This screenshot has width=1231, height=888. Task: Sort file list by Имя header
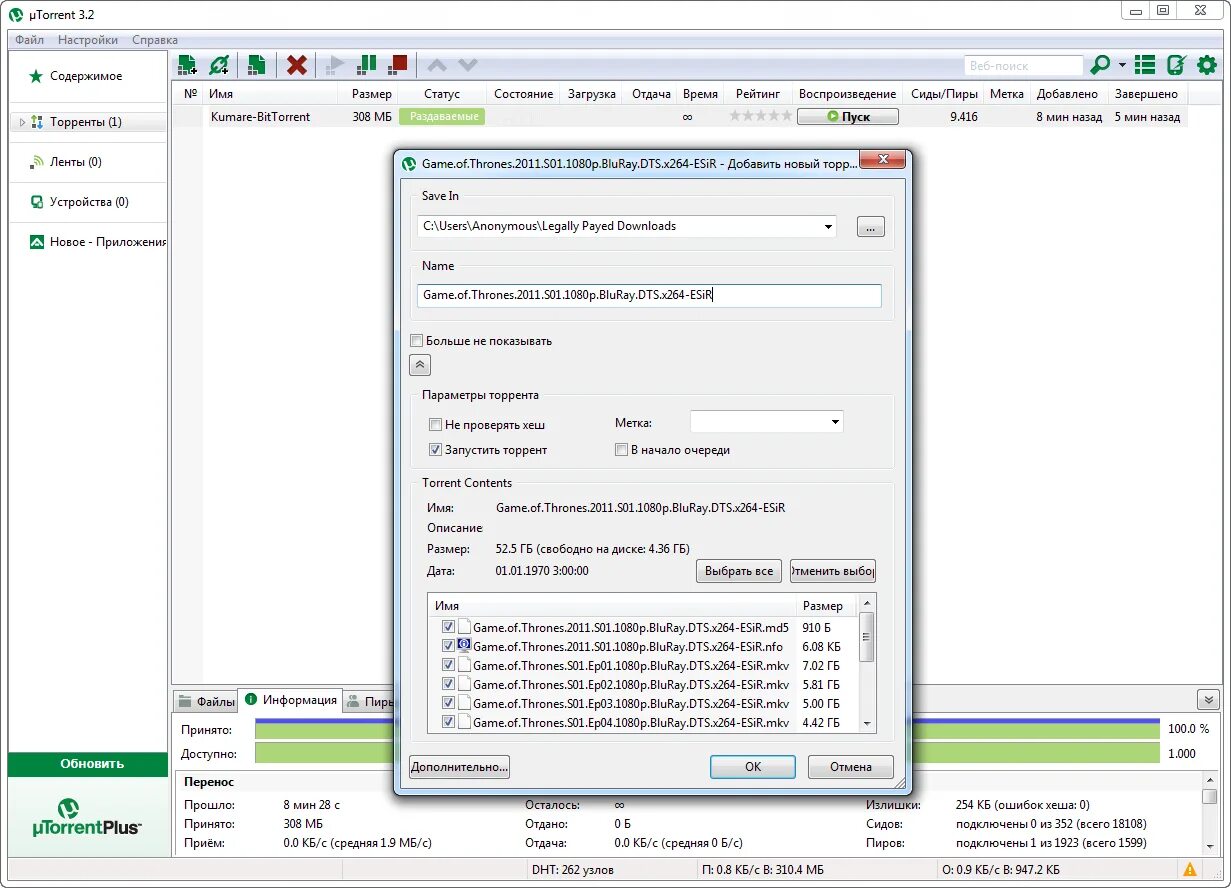point(612,606)
